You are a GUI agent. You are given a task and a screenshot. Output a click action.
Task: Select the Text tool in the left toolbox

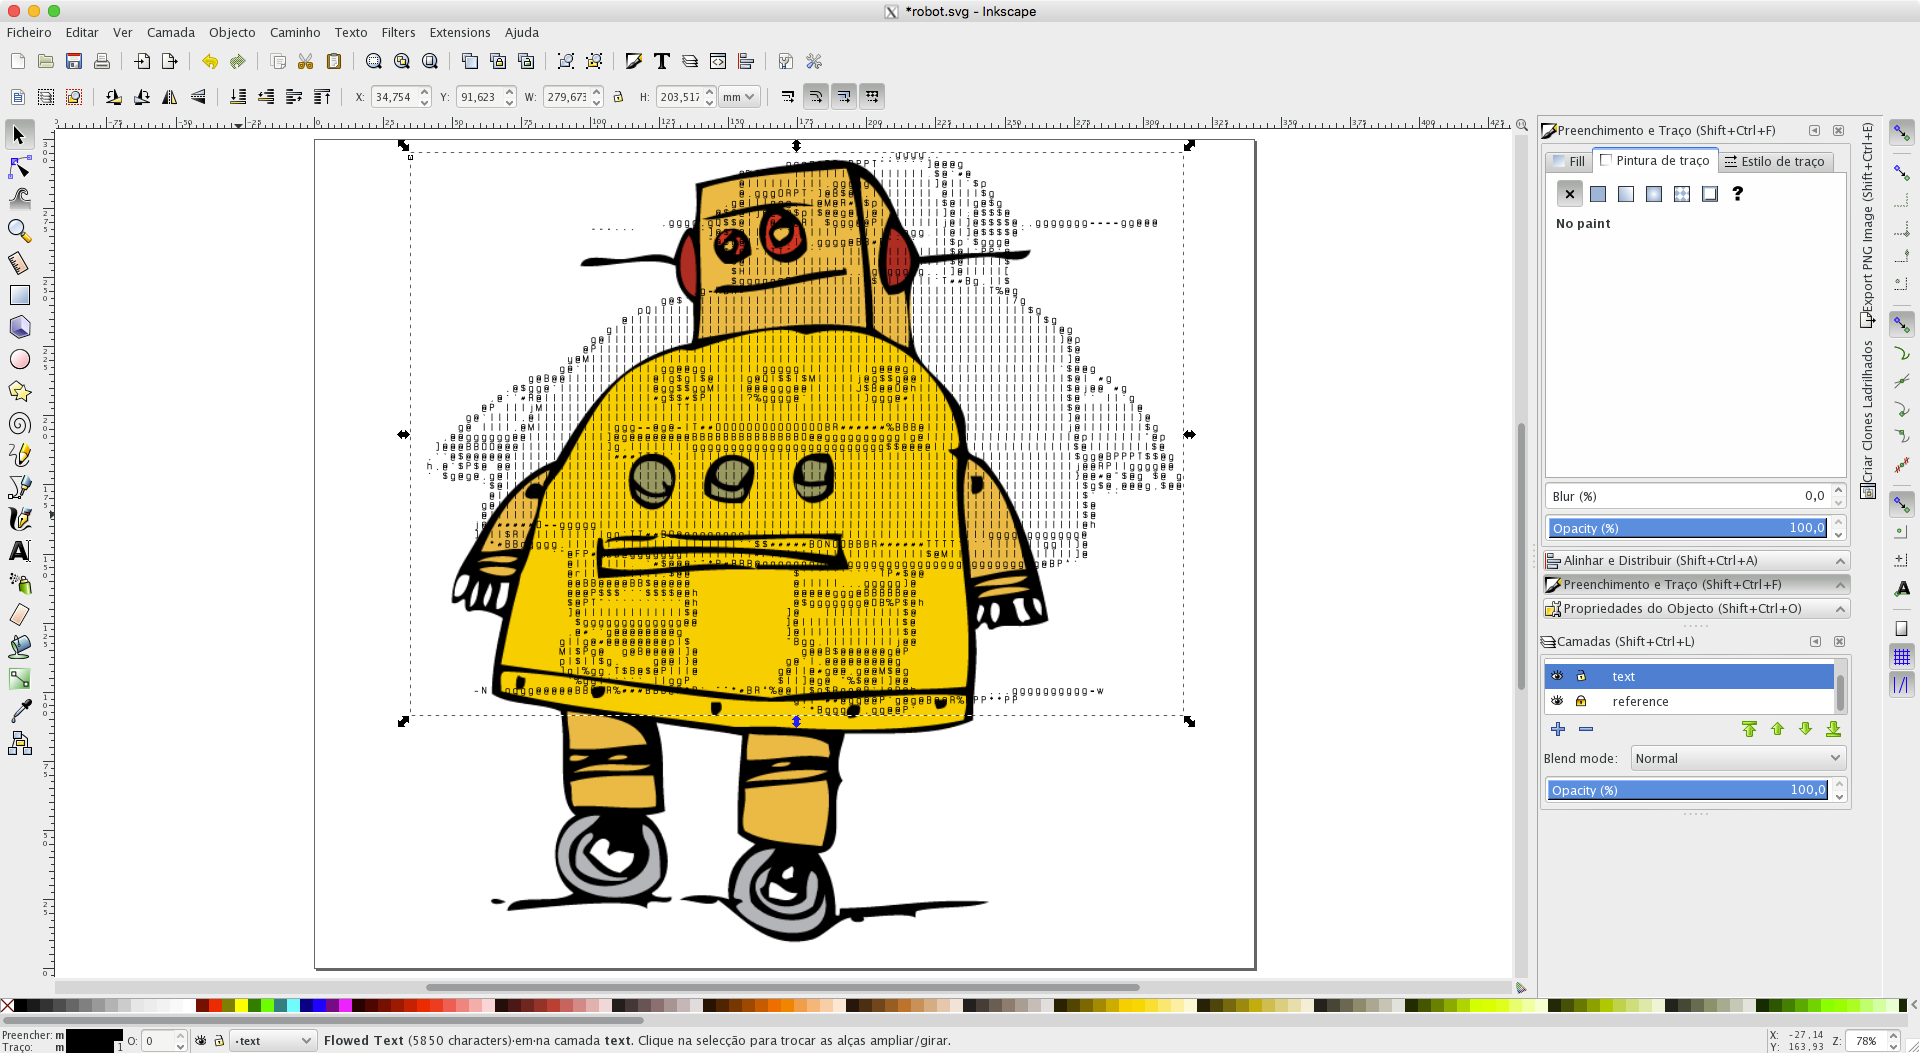tap(20, 550)
